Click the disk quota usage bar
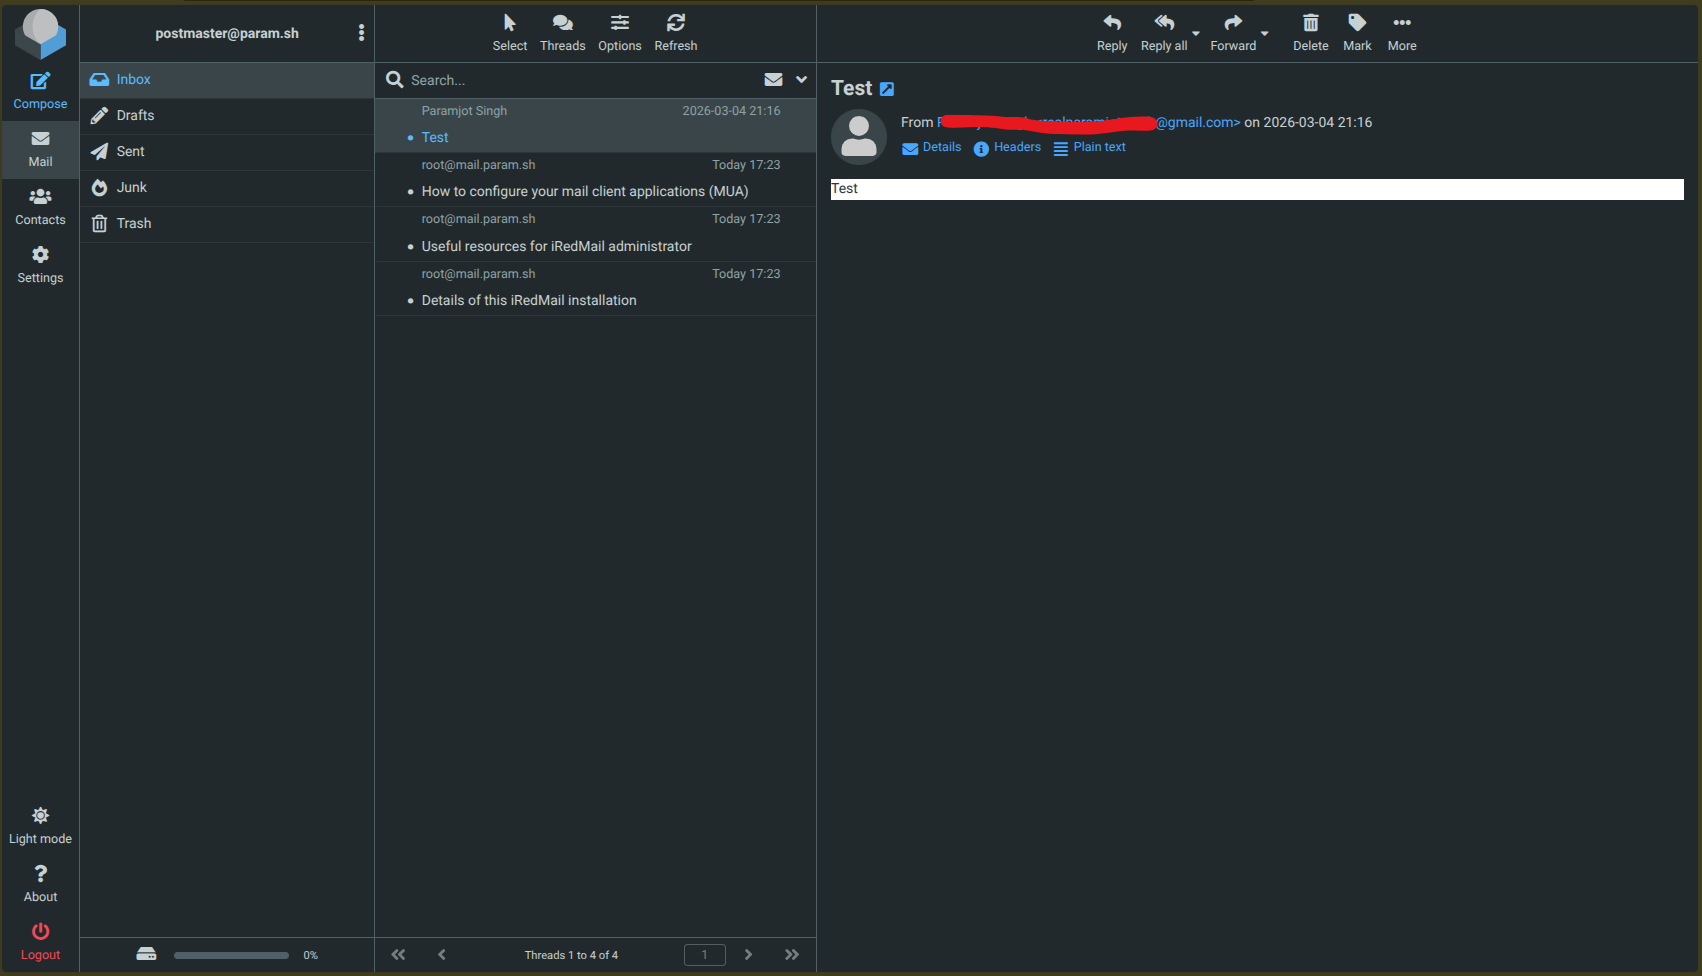Screen dimensions: 1702x976 pyautogui.click(x=231, y=955)
